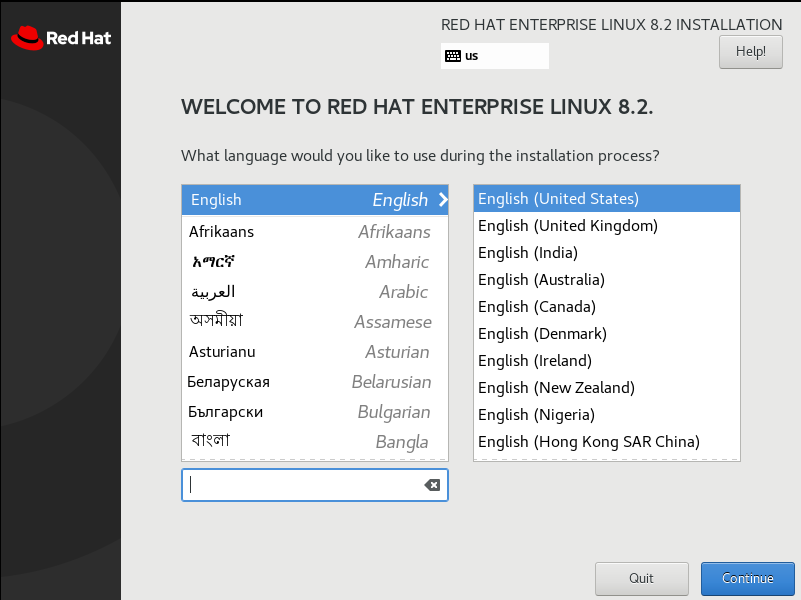Select Български (Bulgarian) language
The image size is (801, 600).
[x=315, y=412]
